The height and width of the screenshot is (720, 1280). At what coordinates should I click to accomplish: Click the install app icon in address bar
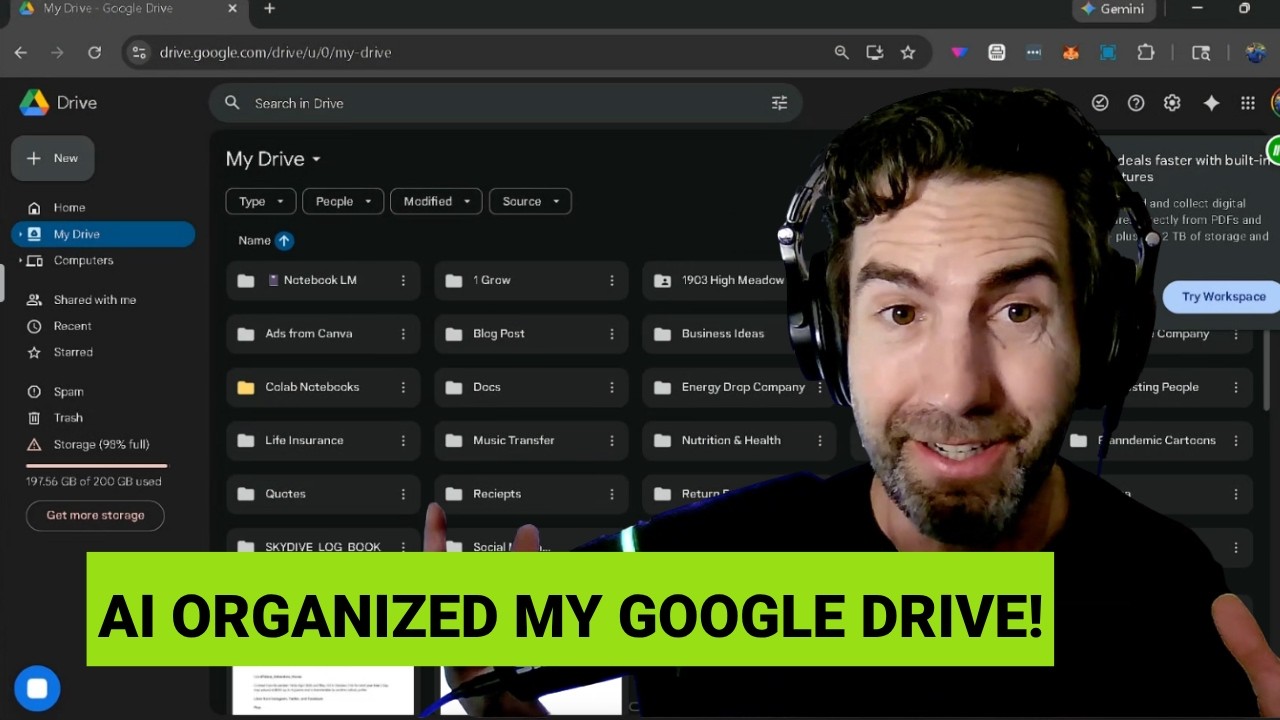[x=875, y=53]
